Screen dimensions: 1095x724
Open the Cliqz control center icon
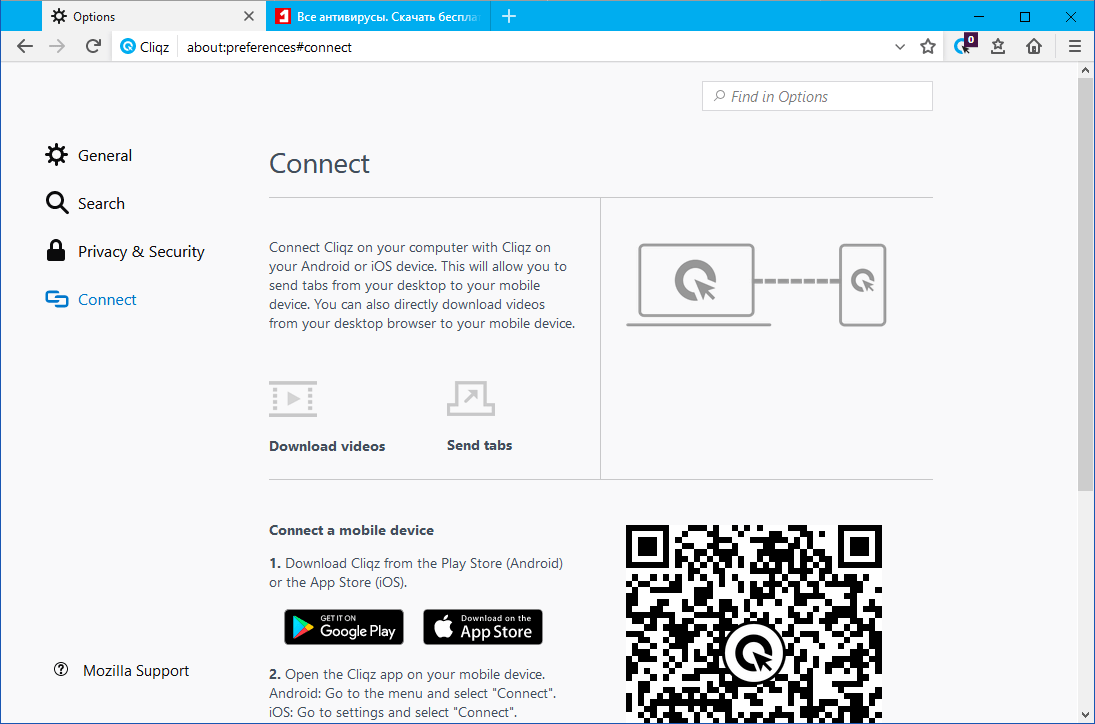click(x=964, y=45)
